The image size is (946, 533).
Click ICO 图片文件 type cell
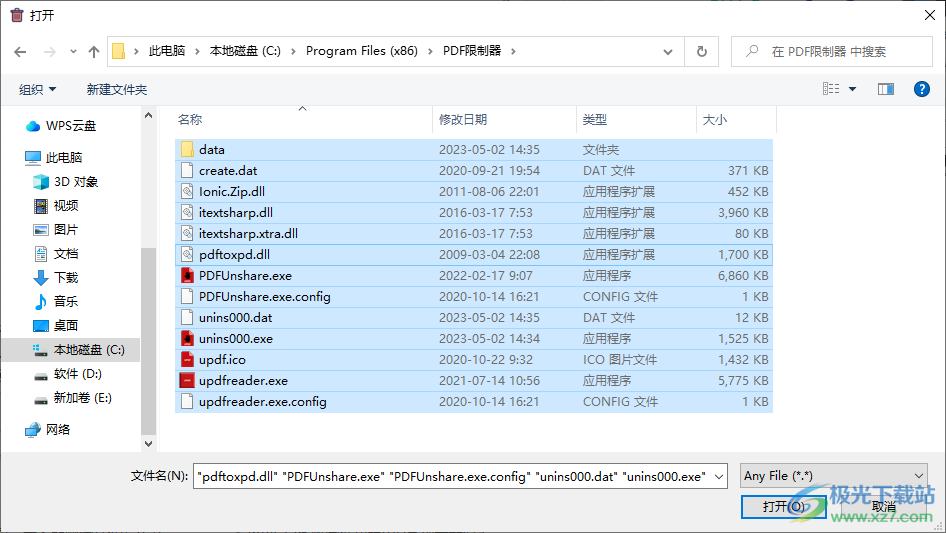coord(620,360)
